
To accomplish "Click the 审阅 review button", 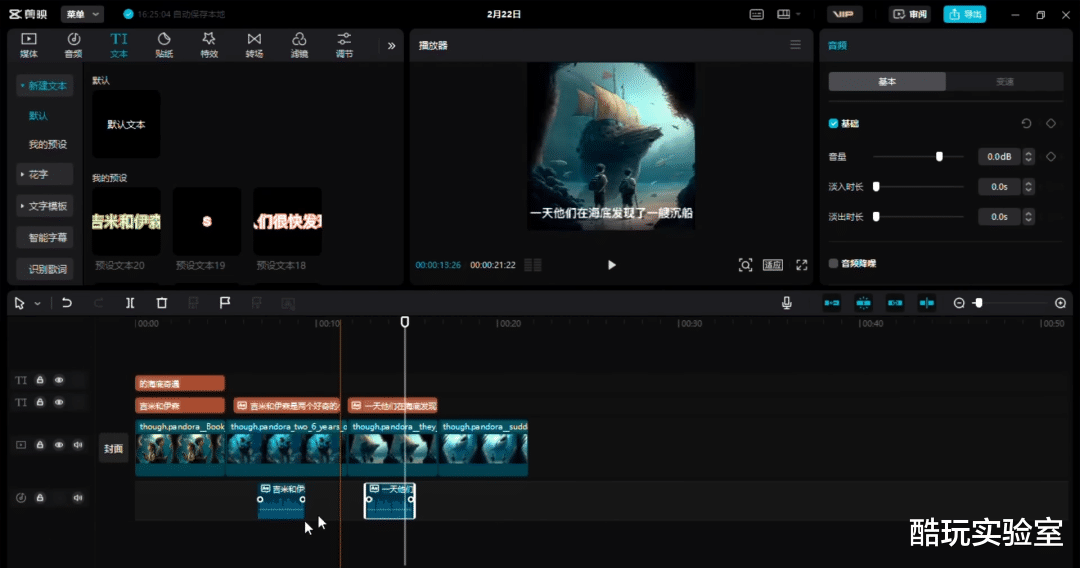I will point(910,14).
